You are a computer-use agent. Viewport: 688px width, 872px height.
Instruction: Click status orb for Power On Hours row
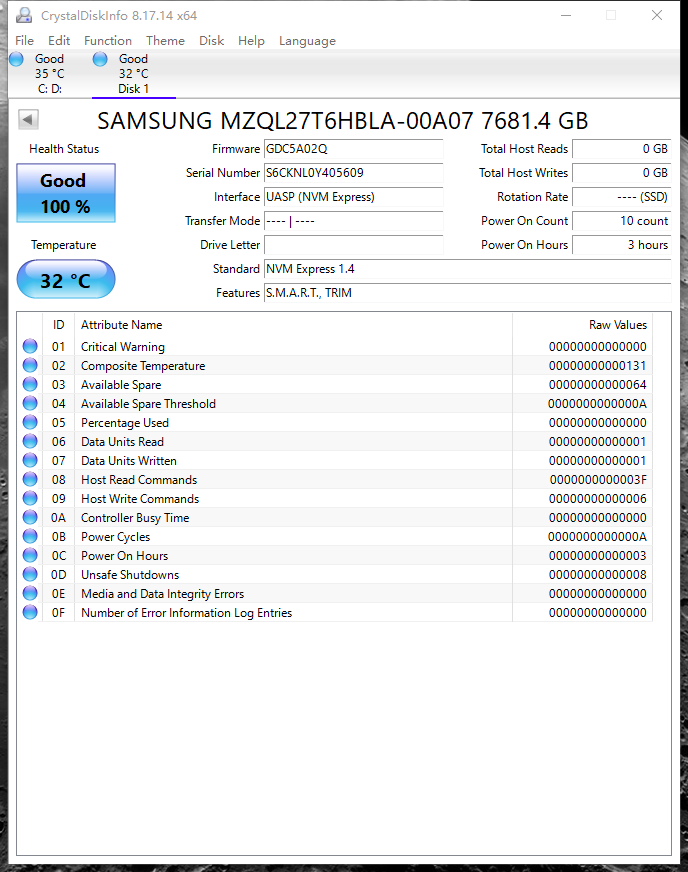[x=30, y=555]
